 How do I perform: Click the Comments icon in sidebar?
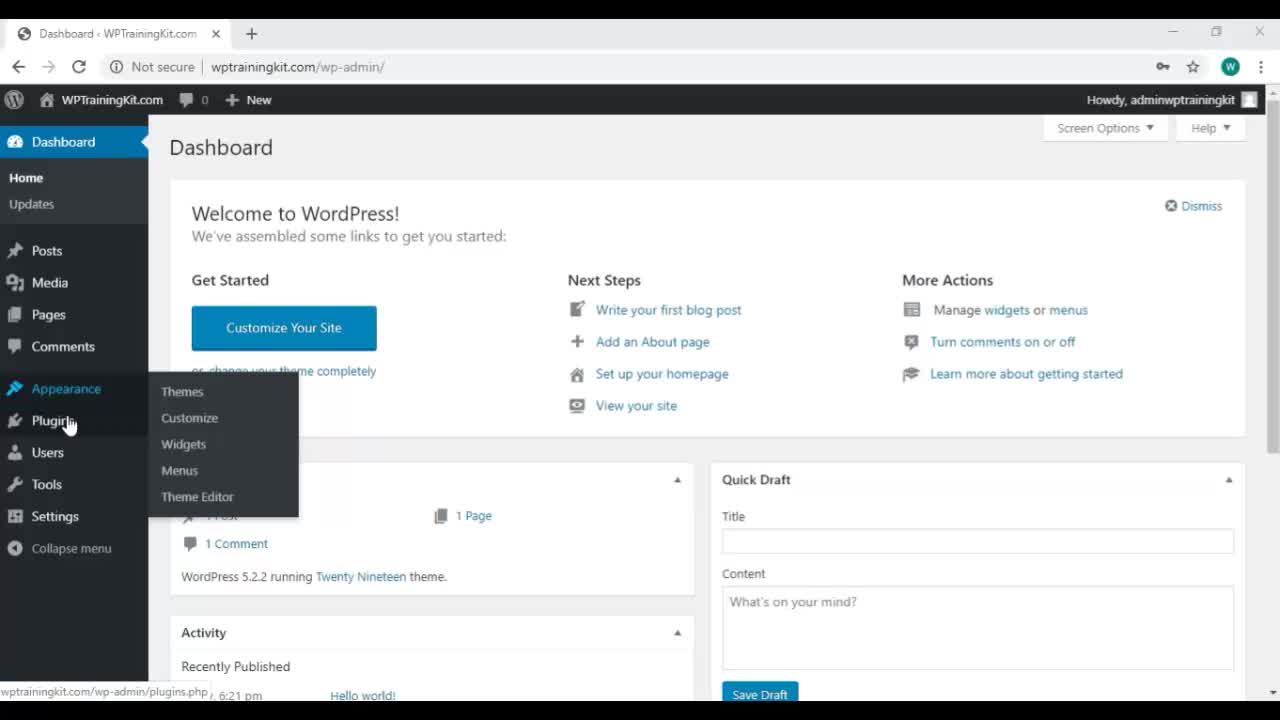(15, 347)
